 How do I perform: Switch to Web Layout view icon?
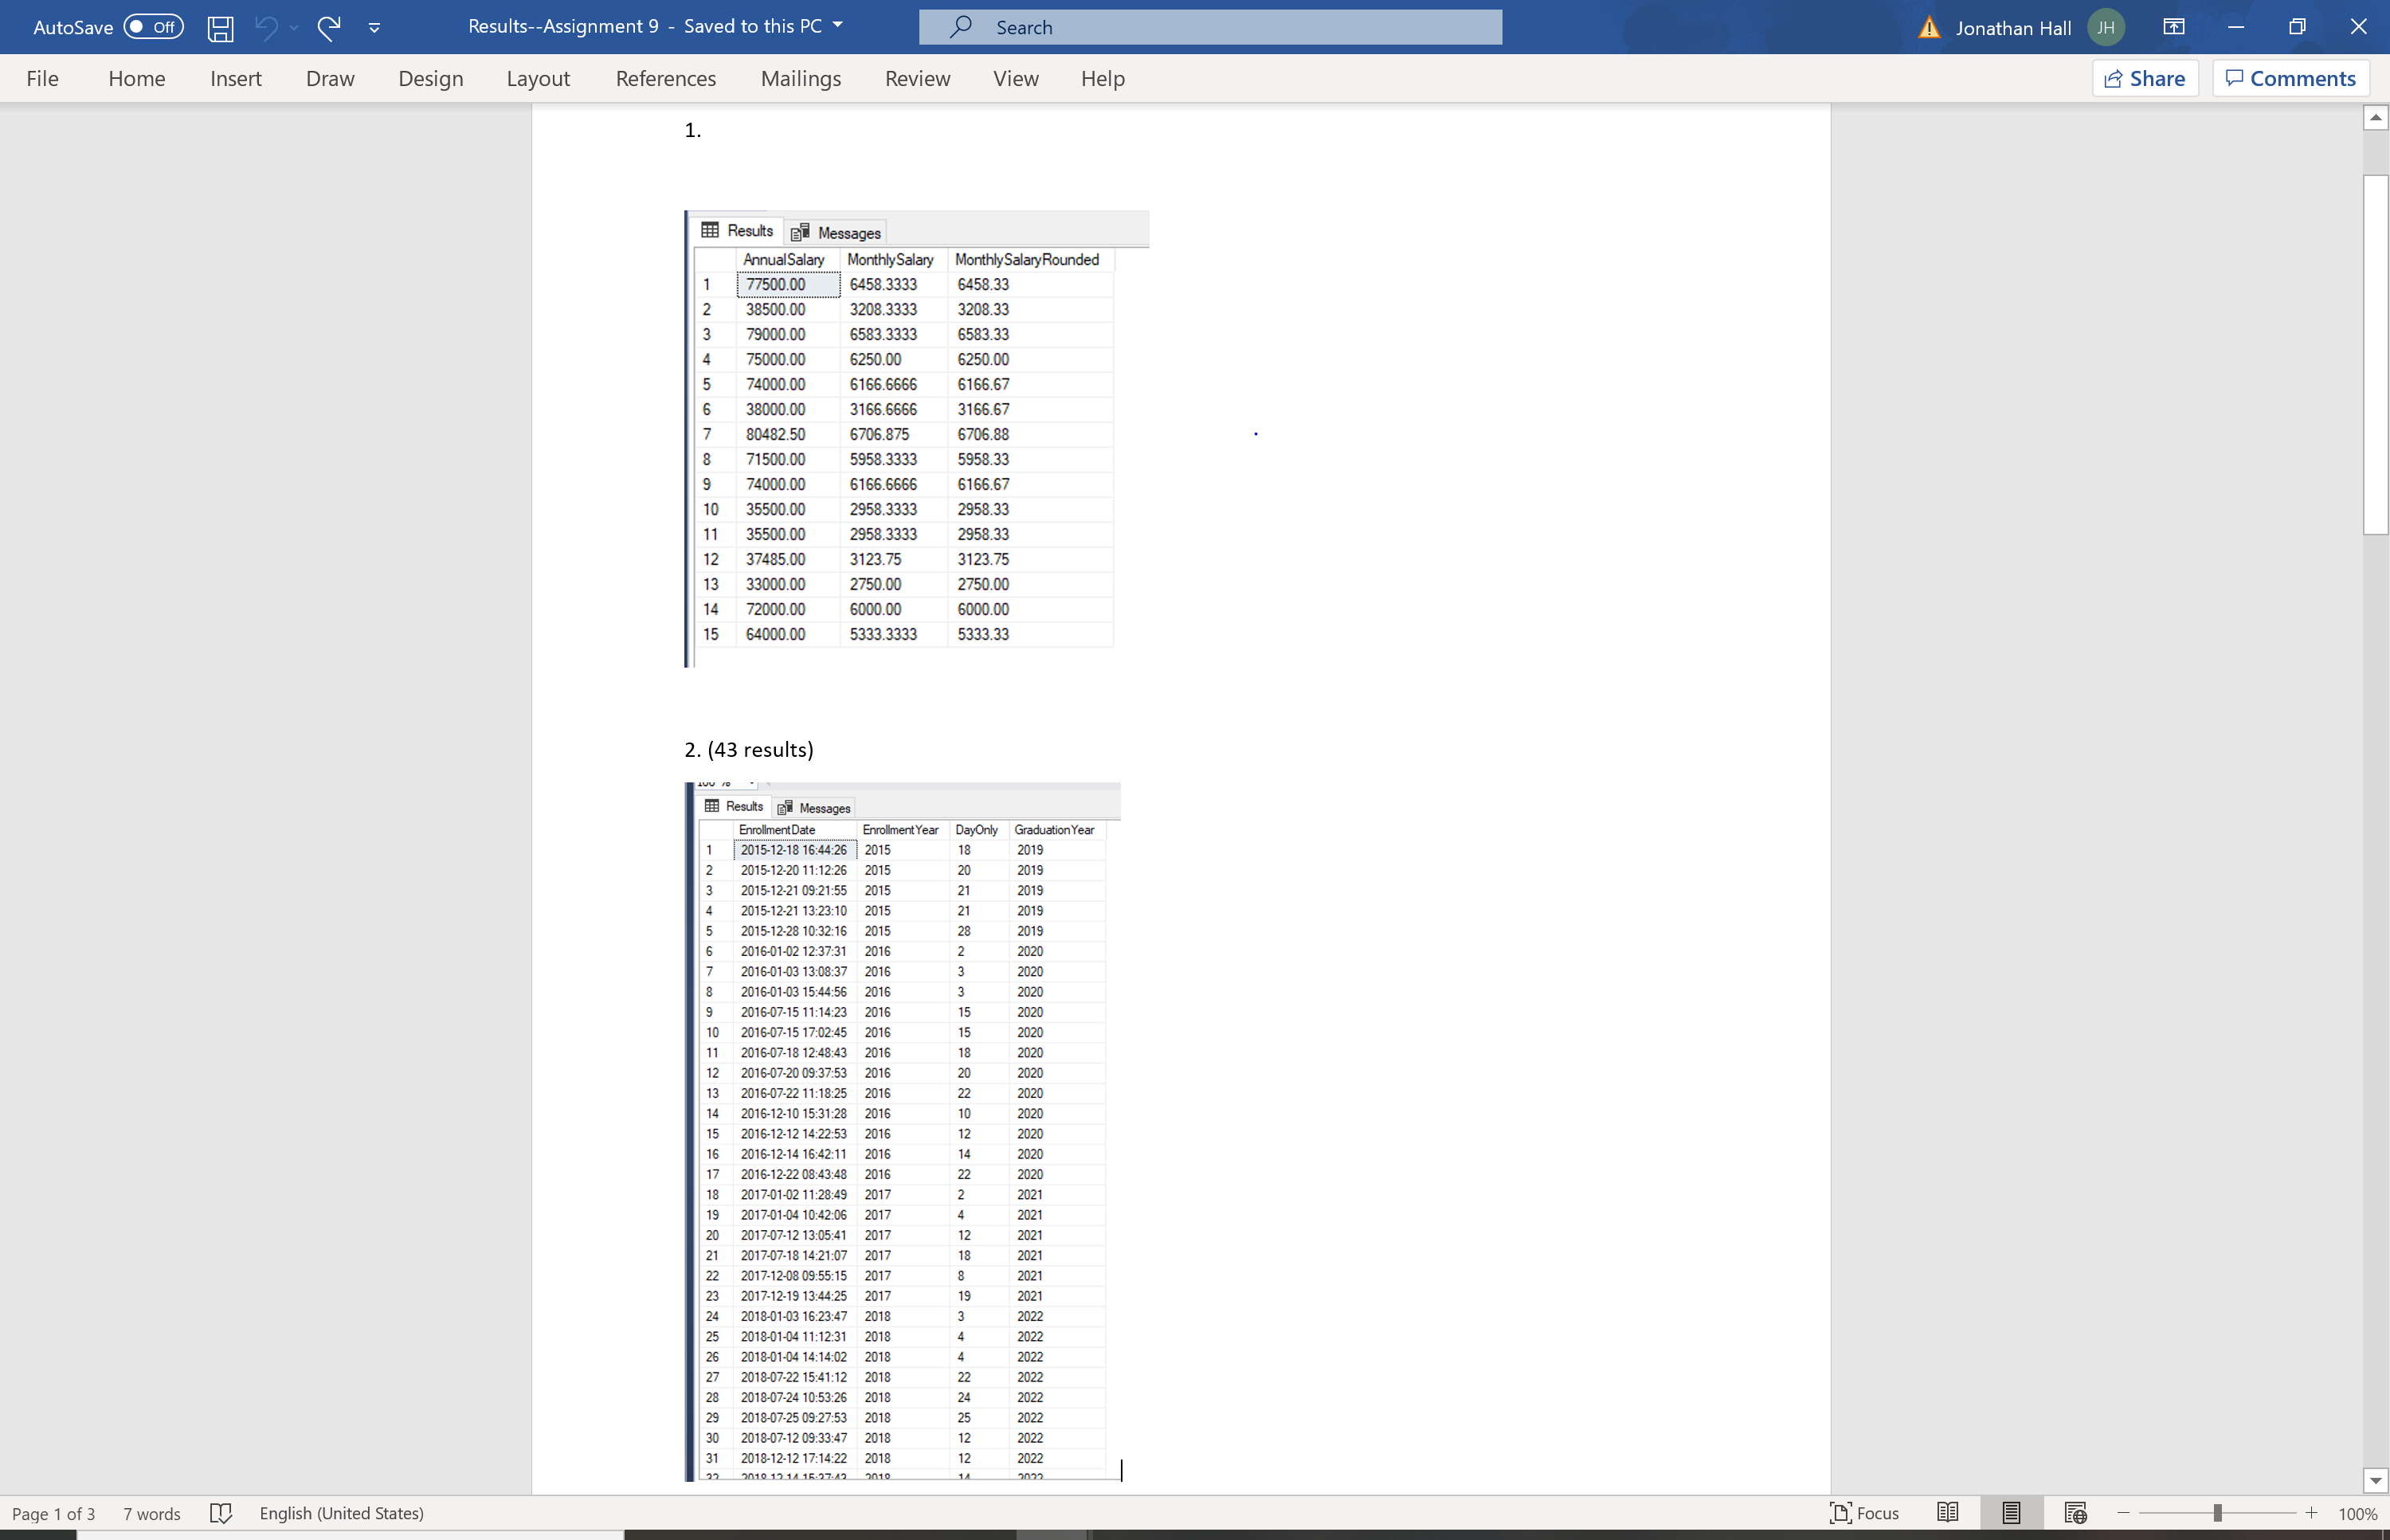pos(2075,1513)
